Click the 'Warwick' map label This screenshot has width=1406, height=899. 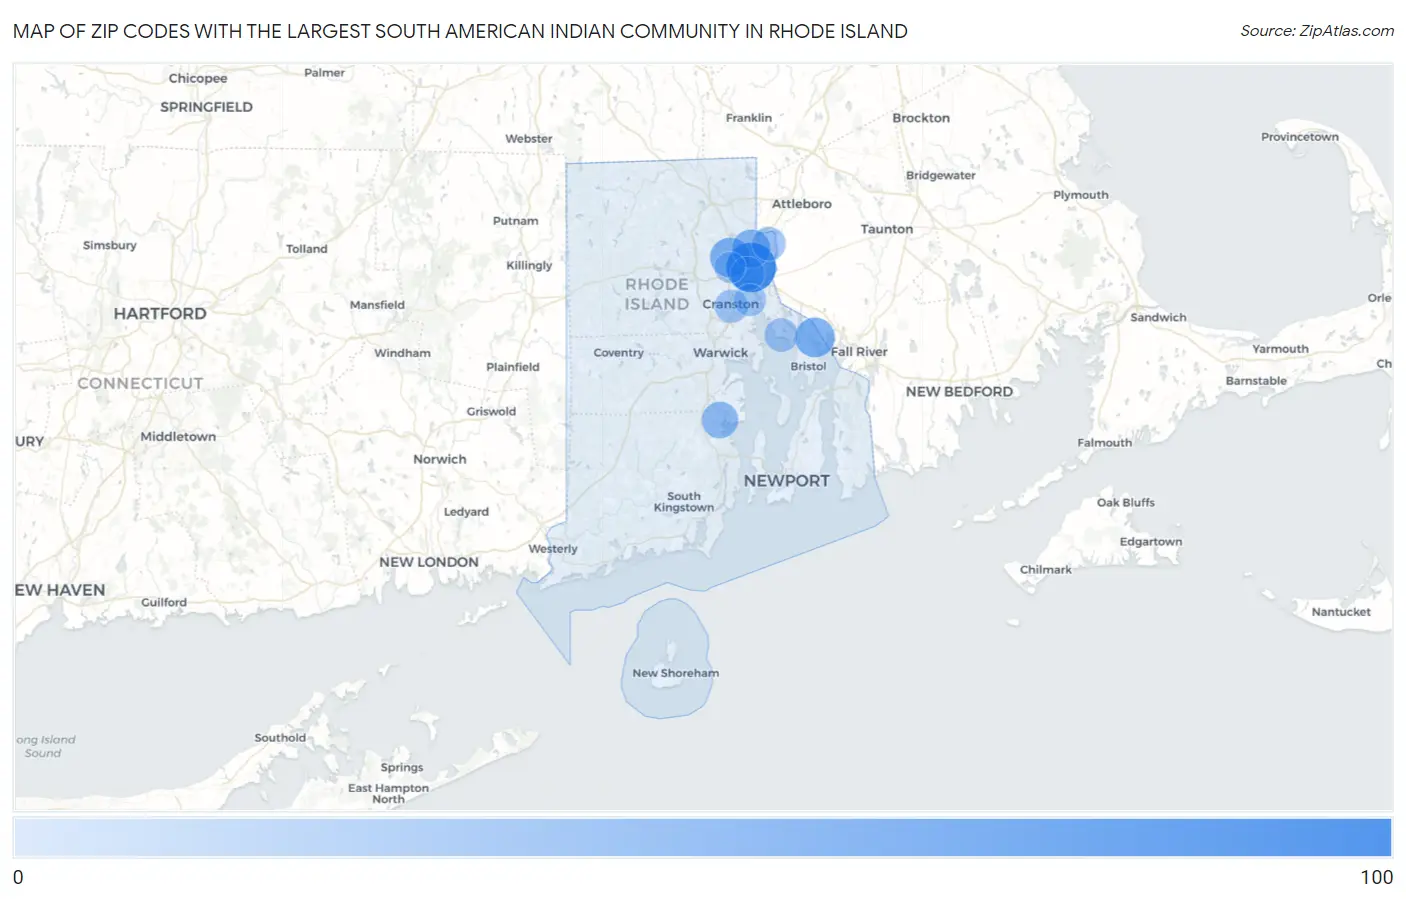720,353
